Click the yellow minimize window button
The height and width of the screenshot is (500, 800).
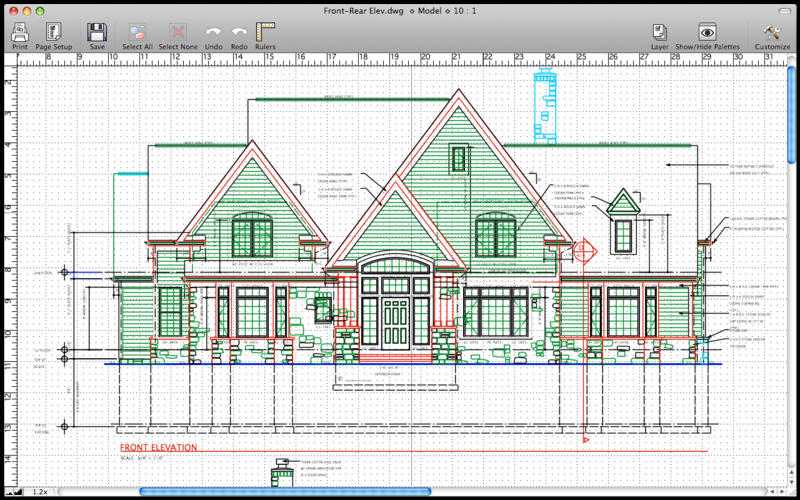pyautogui.click(x=27, y=11)
